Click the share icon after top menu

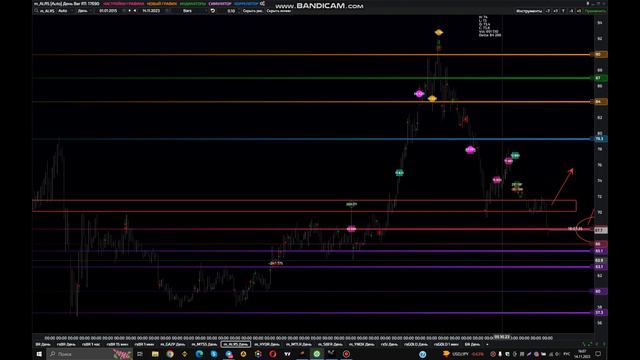pyautogui.click(x=262, y=4)
